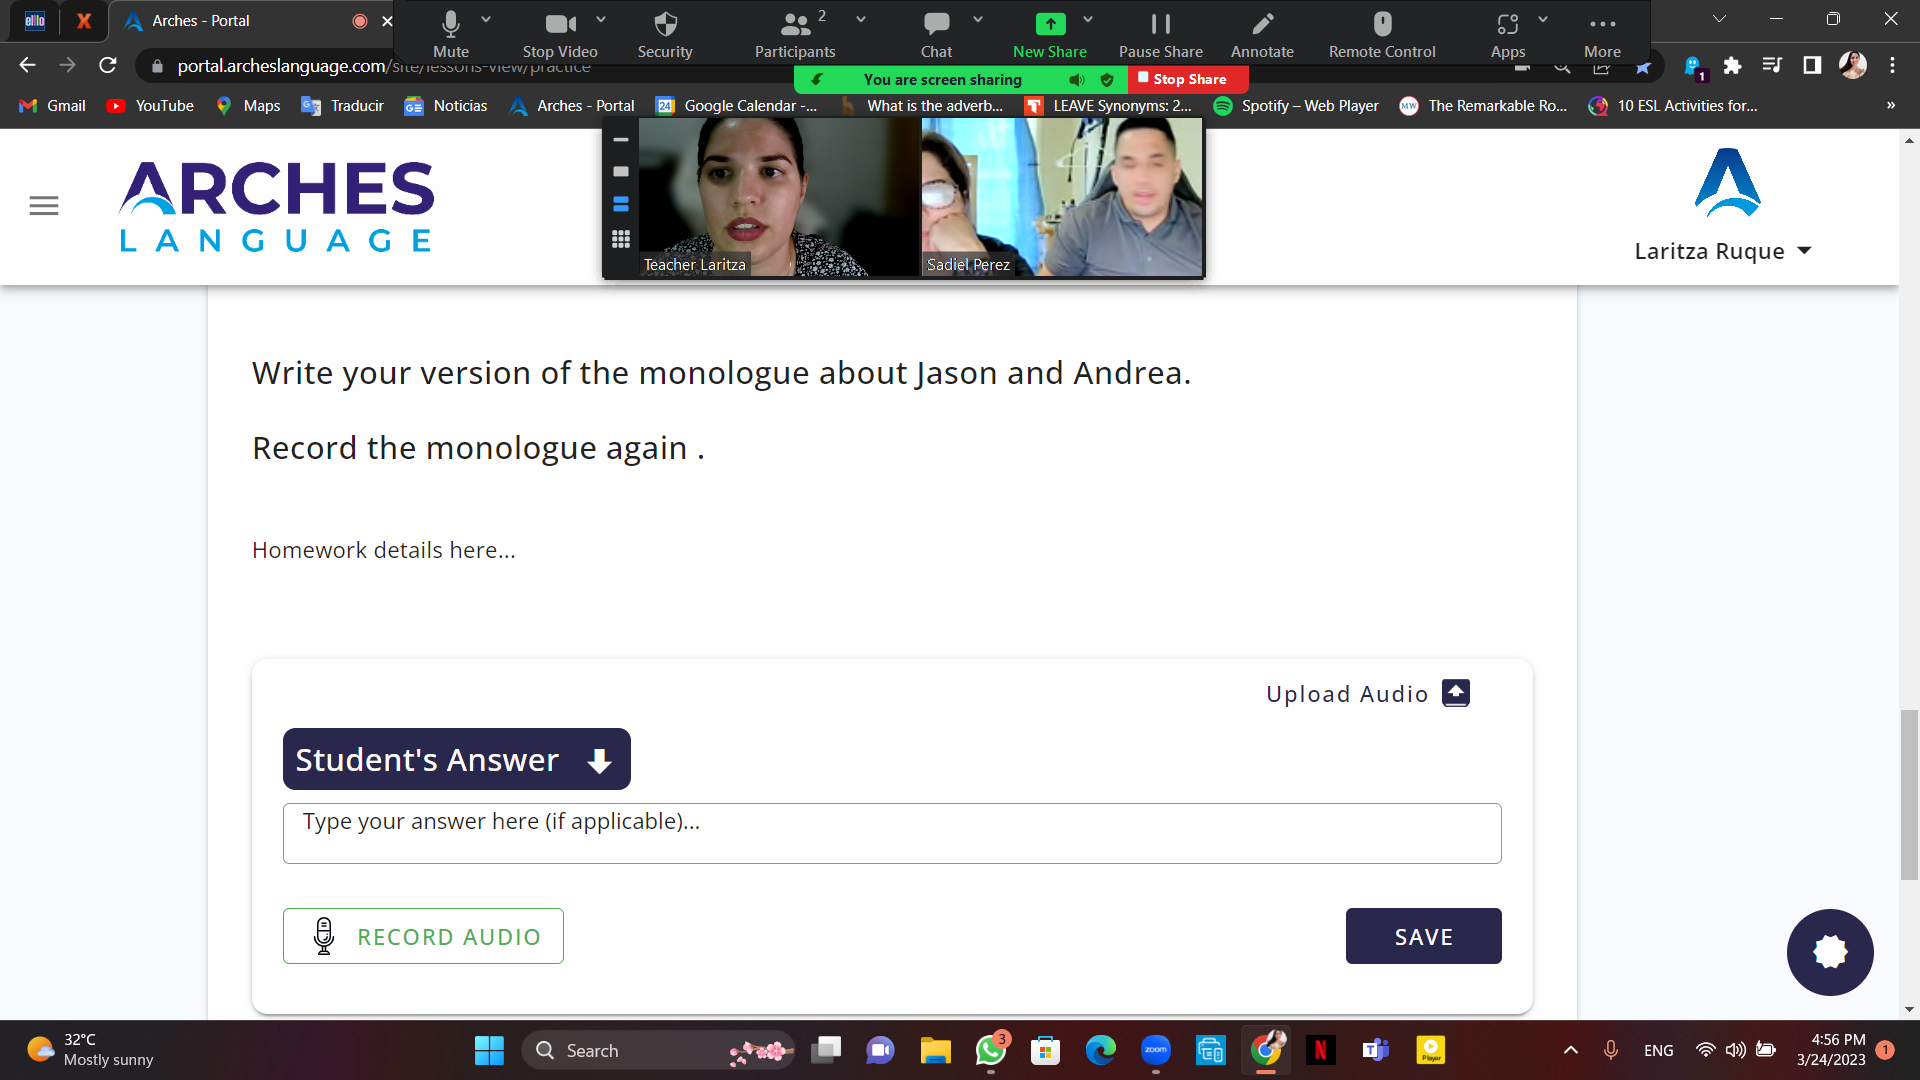1920x1080 pixels.
Task: Open volume control in system tray
Action: pos(1736,1050)
